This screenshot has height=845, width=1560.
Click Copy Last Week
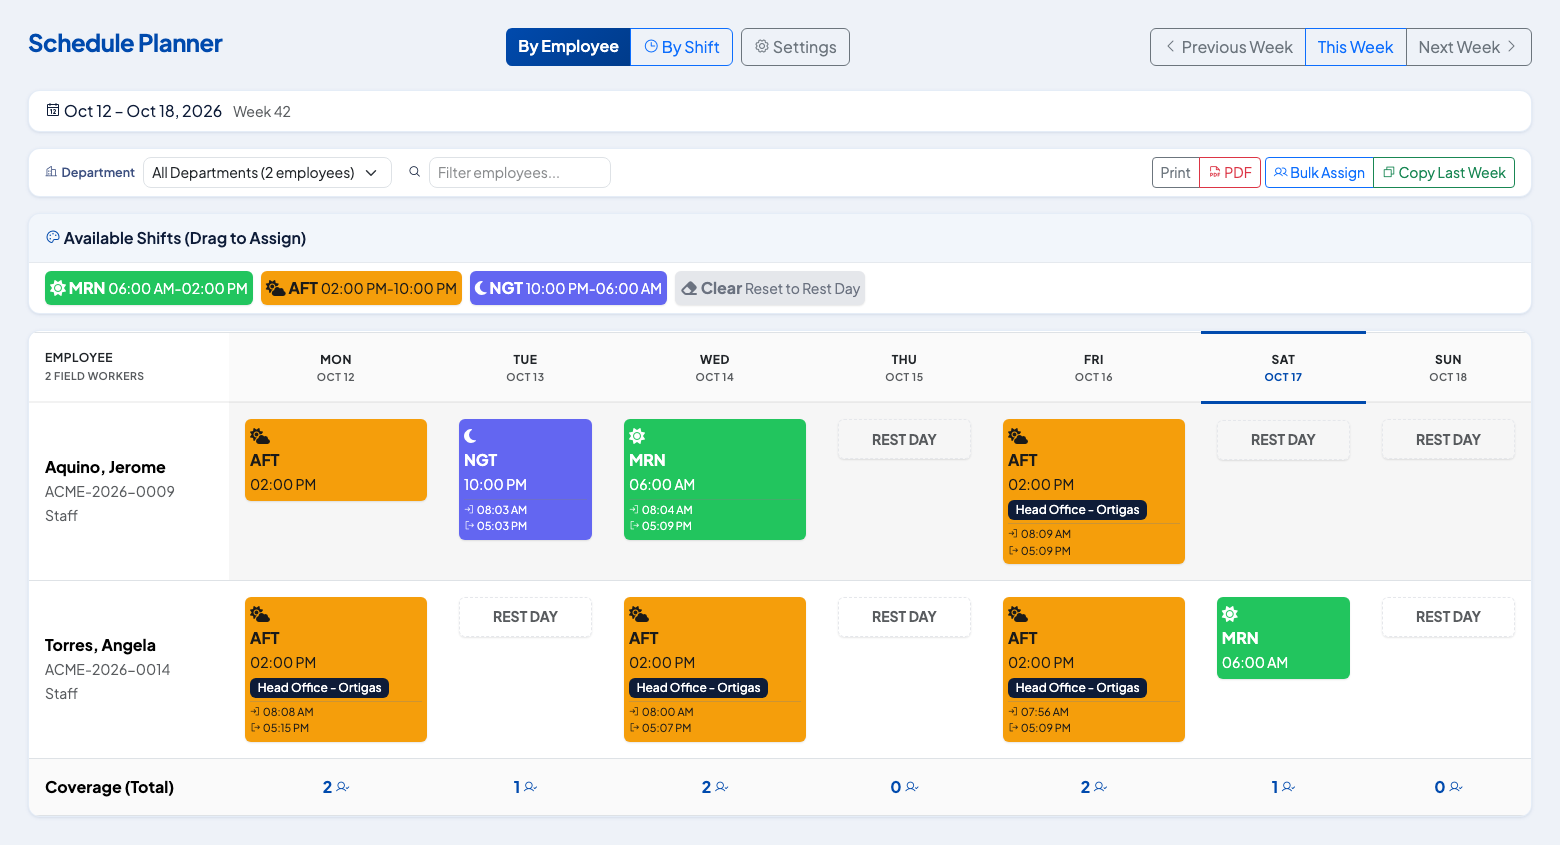[1444, 172]
